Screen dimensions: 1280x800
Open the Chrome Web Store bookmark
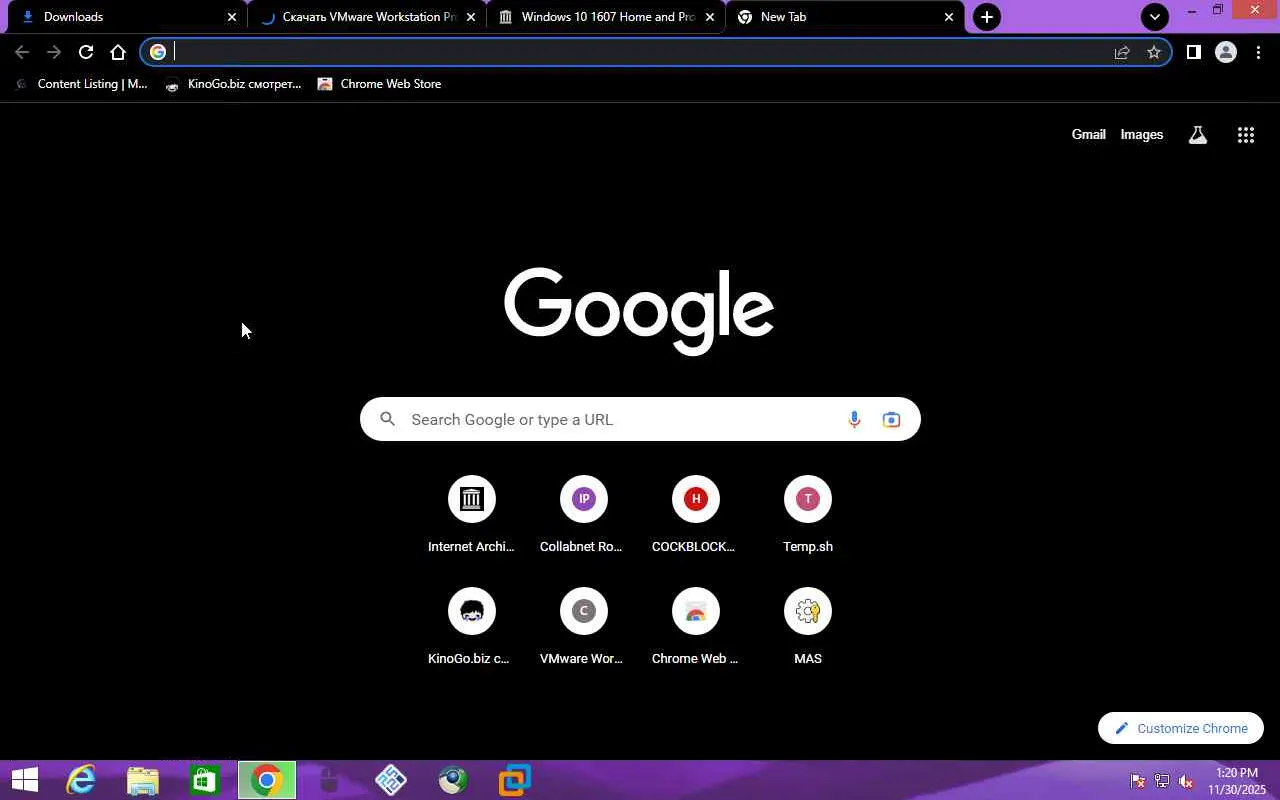coord(379,84)
